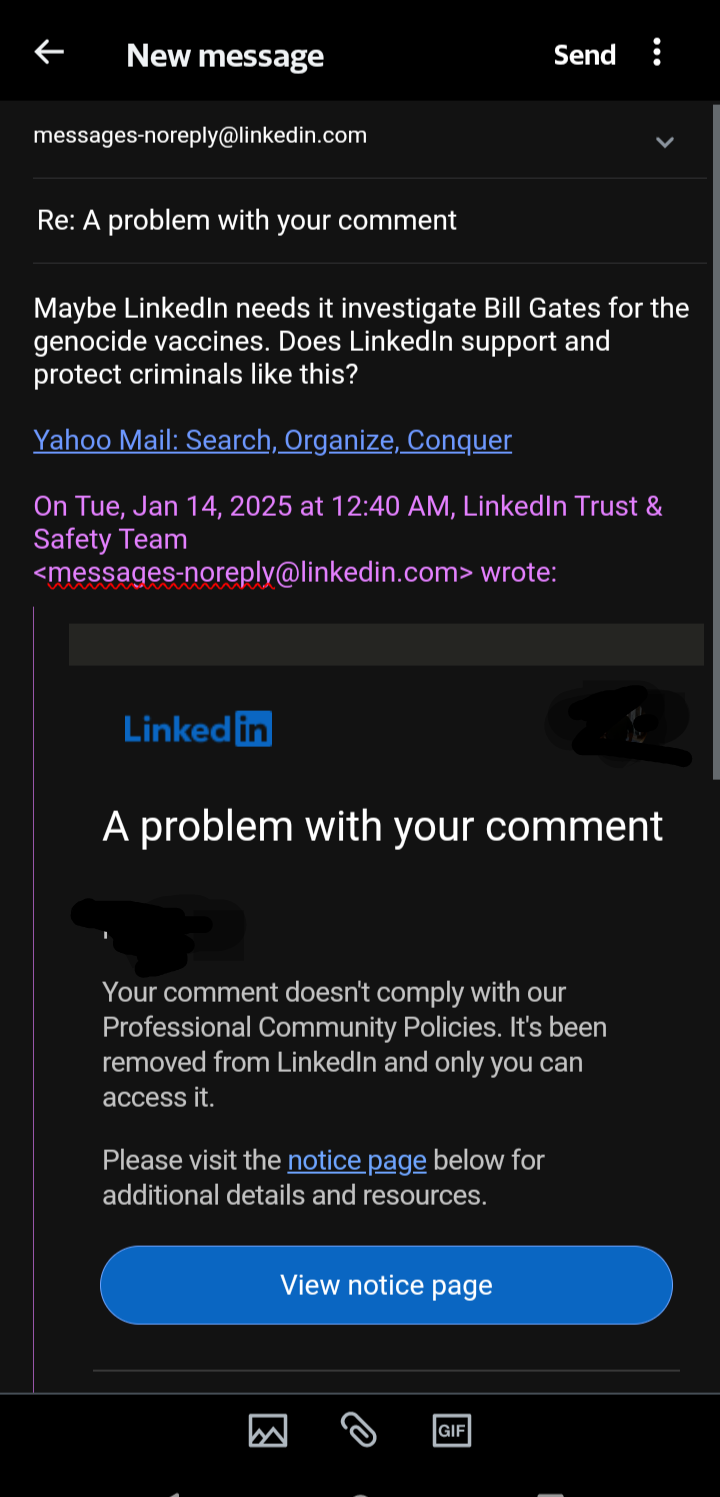Tap the "New message" title
The height and width of the screenshot is (1497, 720).
pyautogui.click(x=225, y=56)
